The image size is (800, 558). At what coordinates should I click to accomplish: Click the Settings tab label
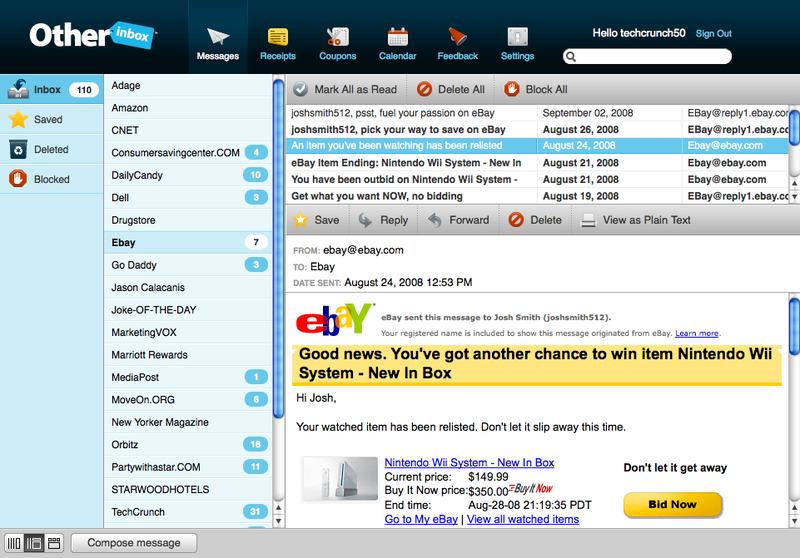pyautogui.click(x=517, y=56)
